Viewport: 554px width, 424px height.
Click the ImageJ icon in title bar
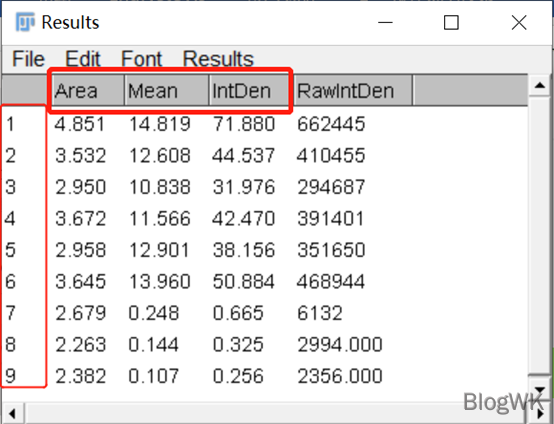click(x=25, y=22)
